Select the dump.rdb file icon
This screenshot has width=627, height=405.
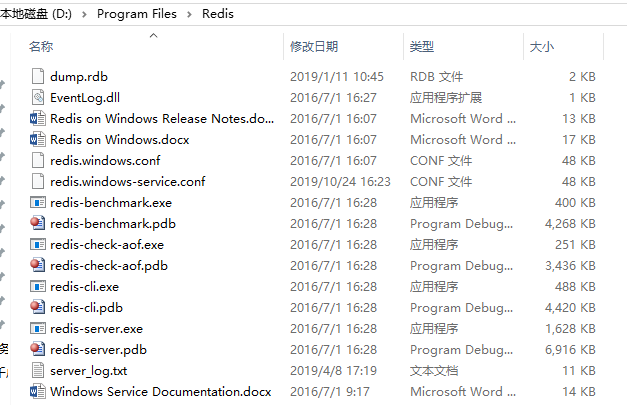click(38, 76)
